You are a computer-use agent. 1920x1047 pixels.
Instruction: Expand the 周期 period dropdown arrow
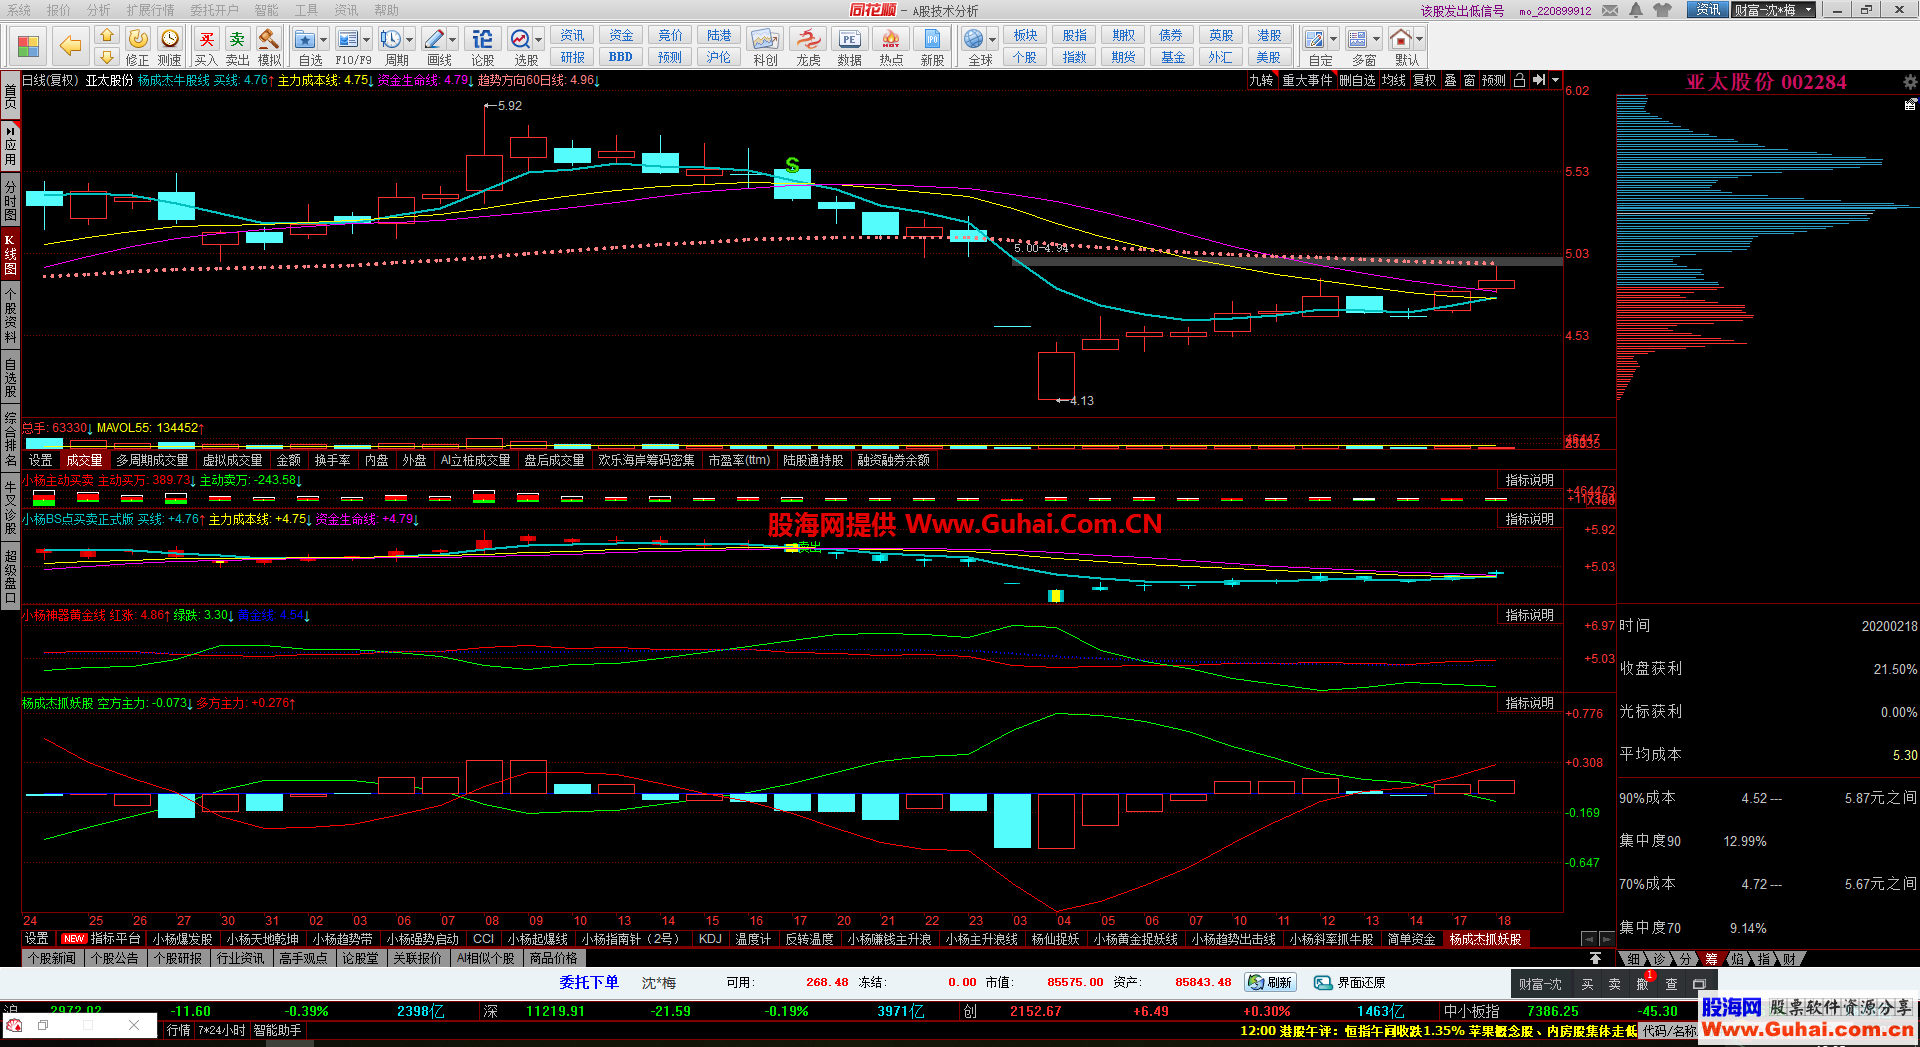[x=410, y=40]
